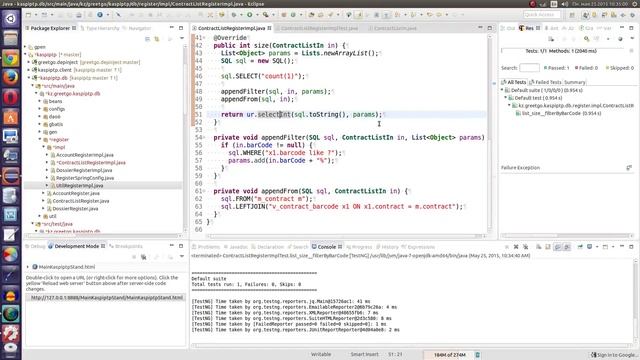This screenshot has height=360, width=640.
Task: Click the Collapse All icon in Package Explorer
Action: coord(147,39)
